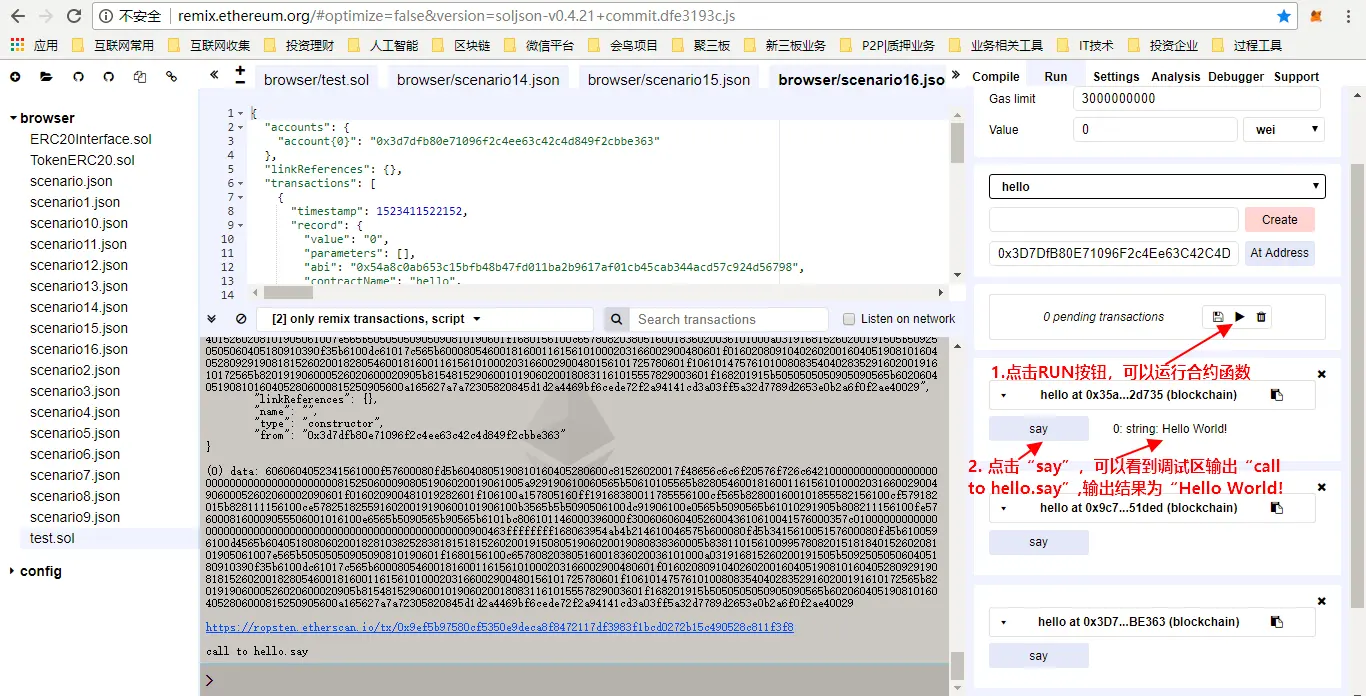Click say under hello at 0x3D7...BE363
This screenshot has width=1366, height=696.
click(x=1039, y=656)
